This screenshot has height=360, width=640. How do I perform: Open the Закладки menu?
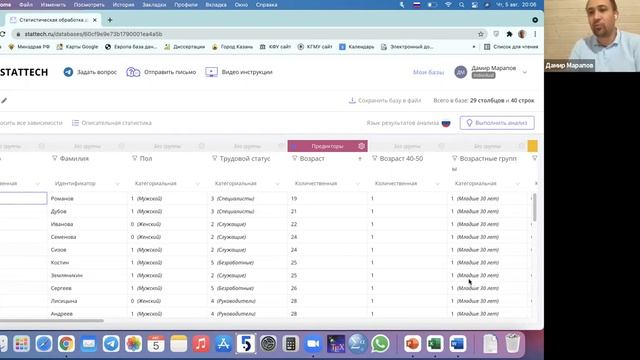pyautogui.click(x=154, y=5)
